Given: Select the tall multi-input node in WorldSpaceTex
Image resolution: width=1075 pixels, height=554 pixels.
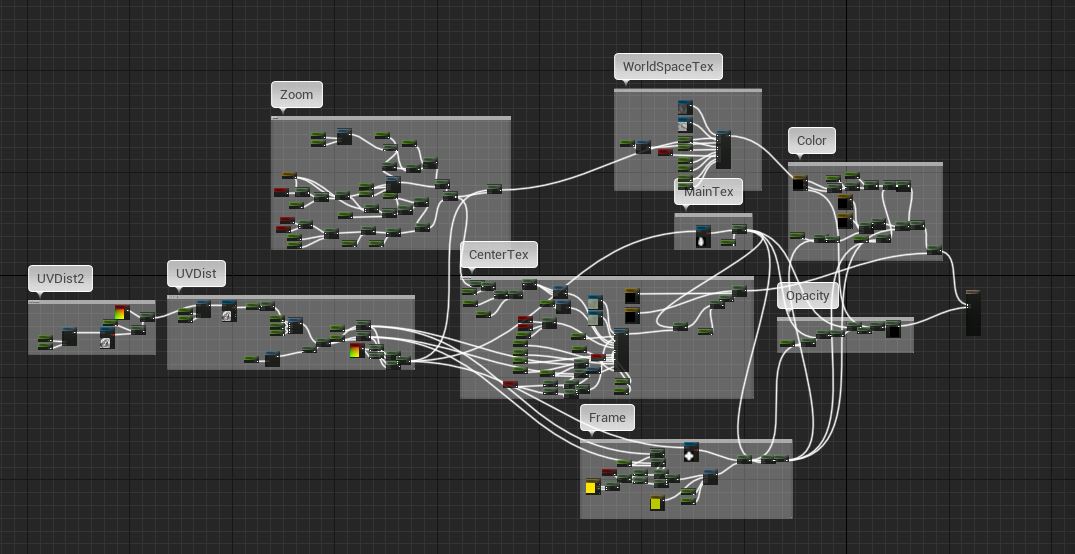Looking at the screenshot, I should coord(723,150).
